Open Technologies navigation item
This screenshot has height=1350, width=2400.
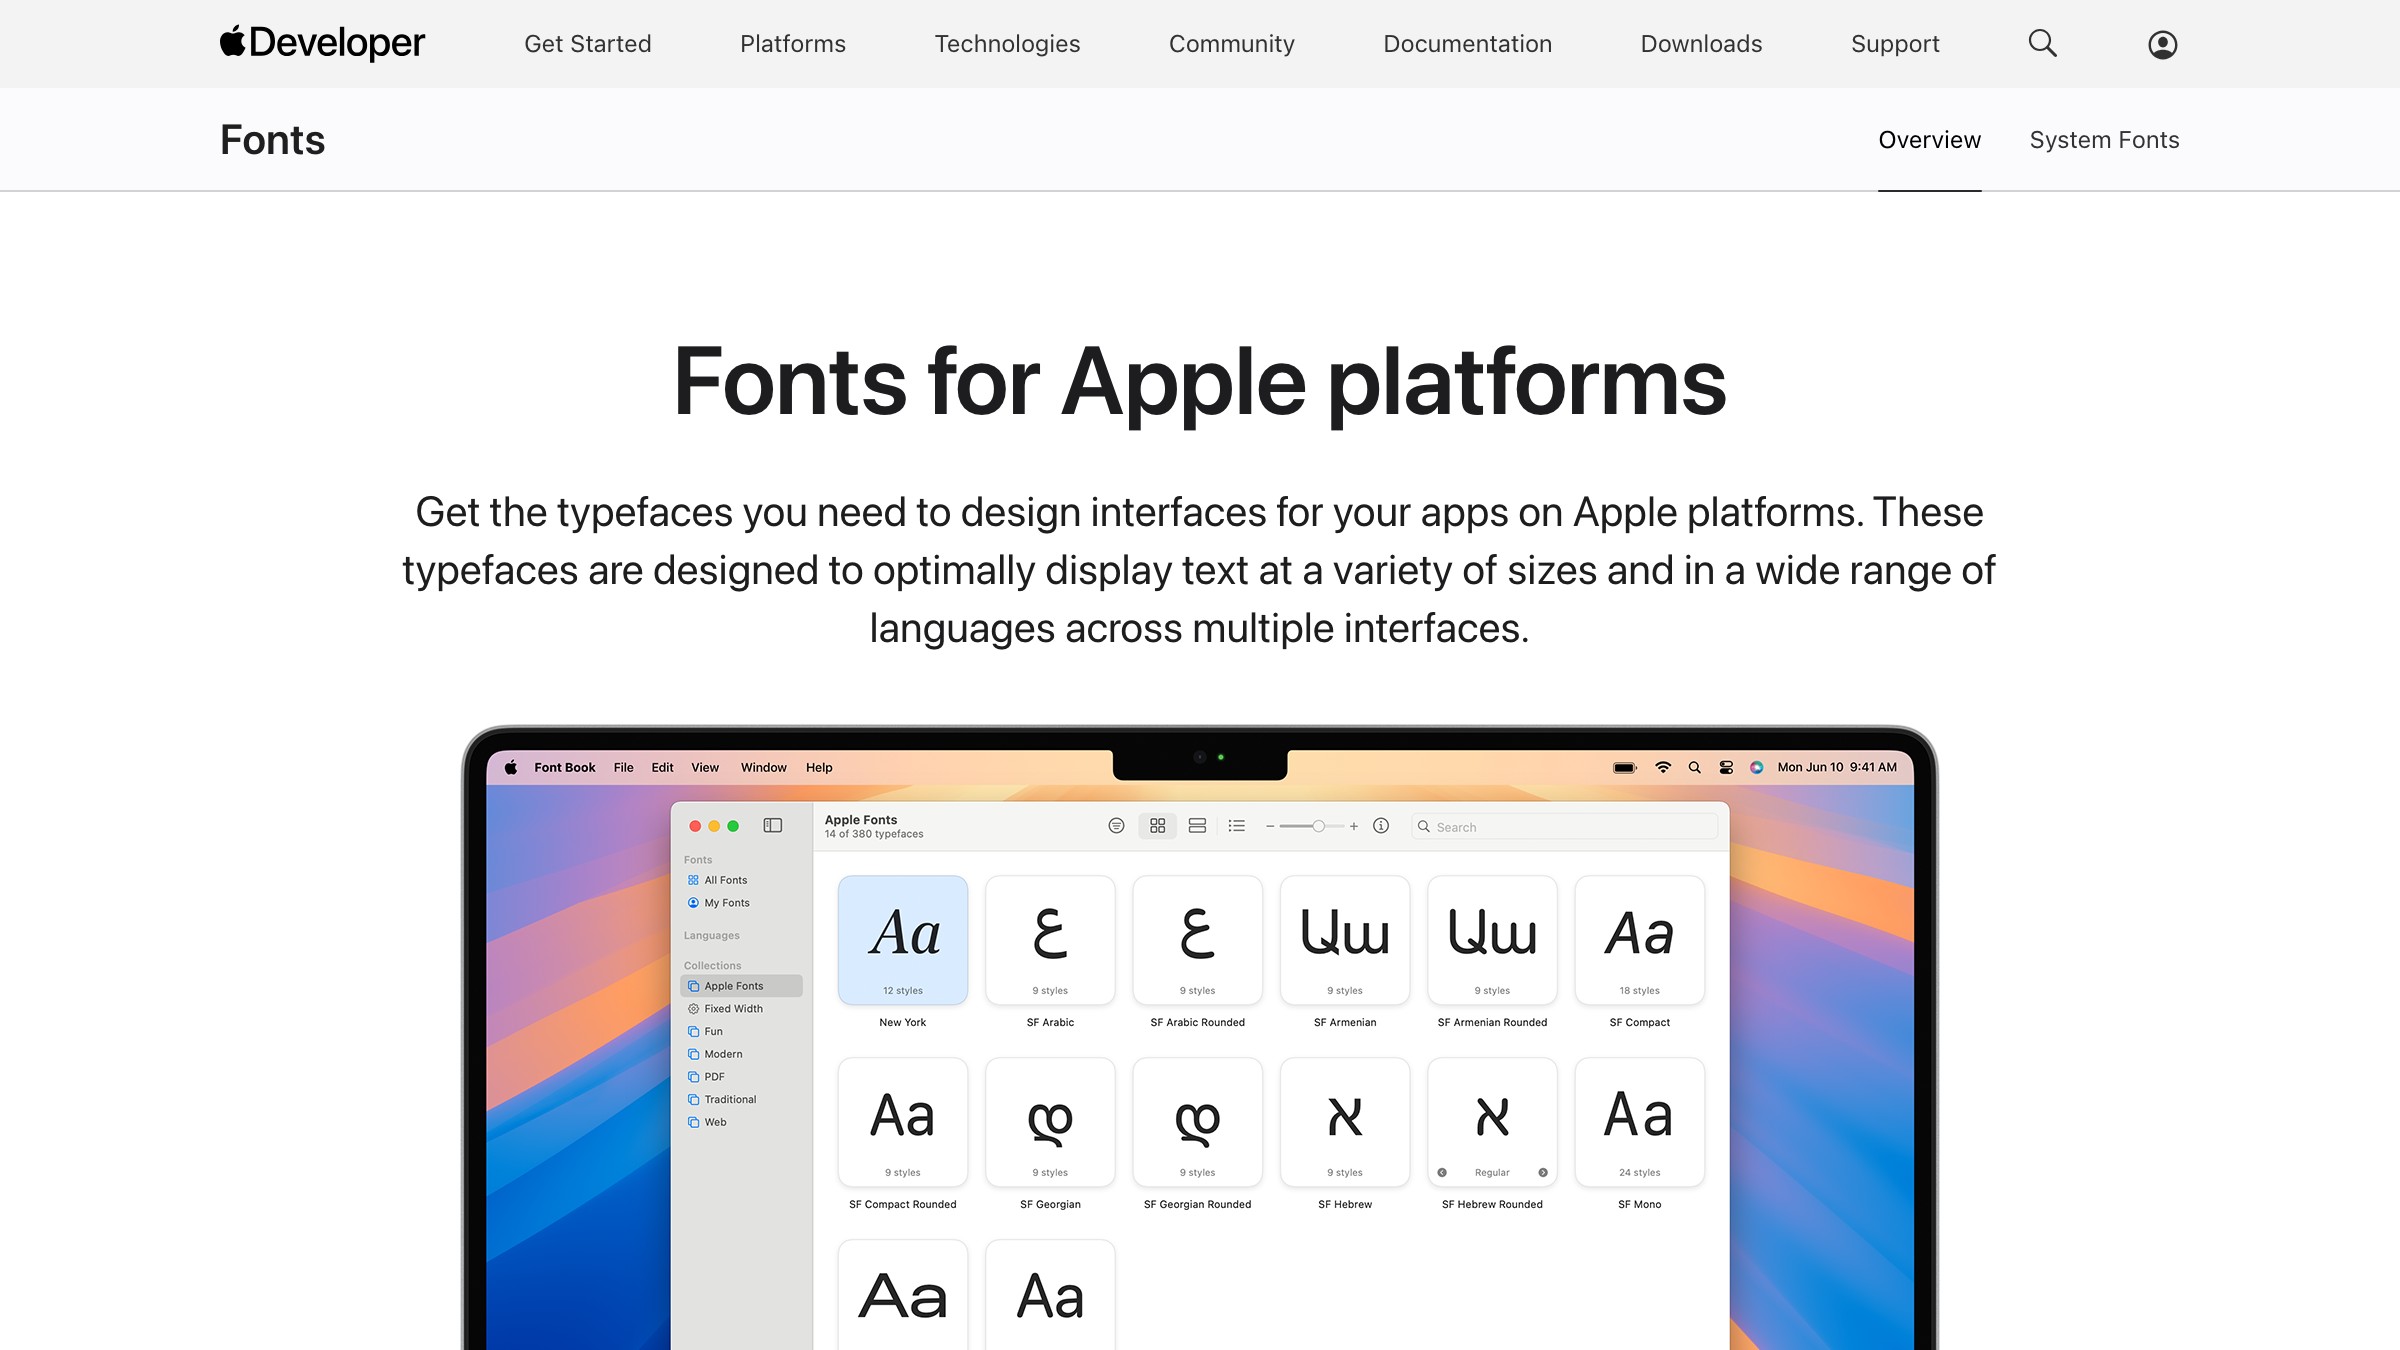(x=1007, y=44)
